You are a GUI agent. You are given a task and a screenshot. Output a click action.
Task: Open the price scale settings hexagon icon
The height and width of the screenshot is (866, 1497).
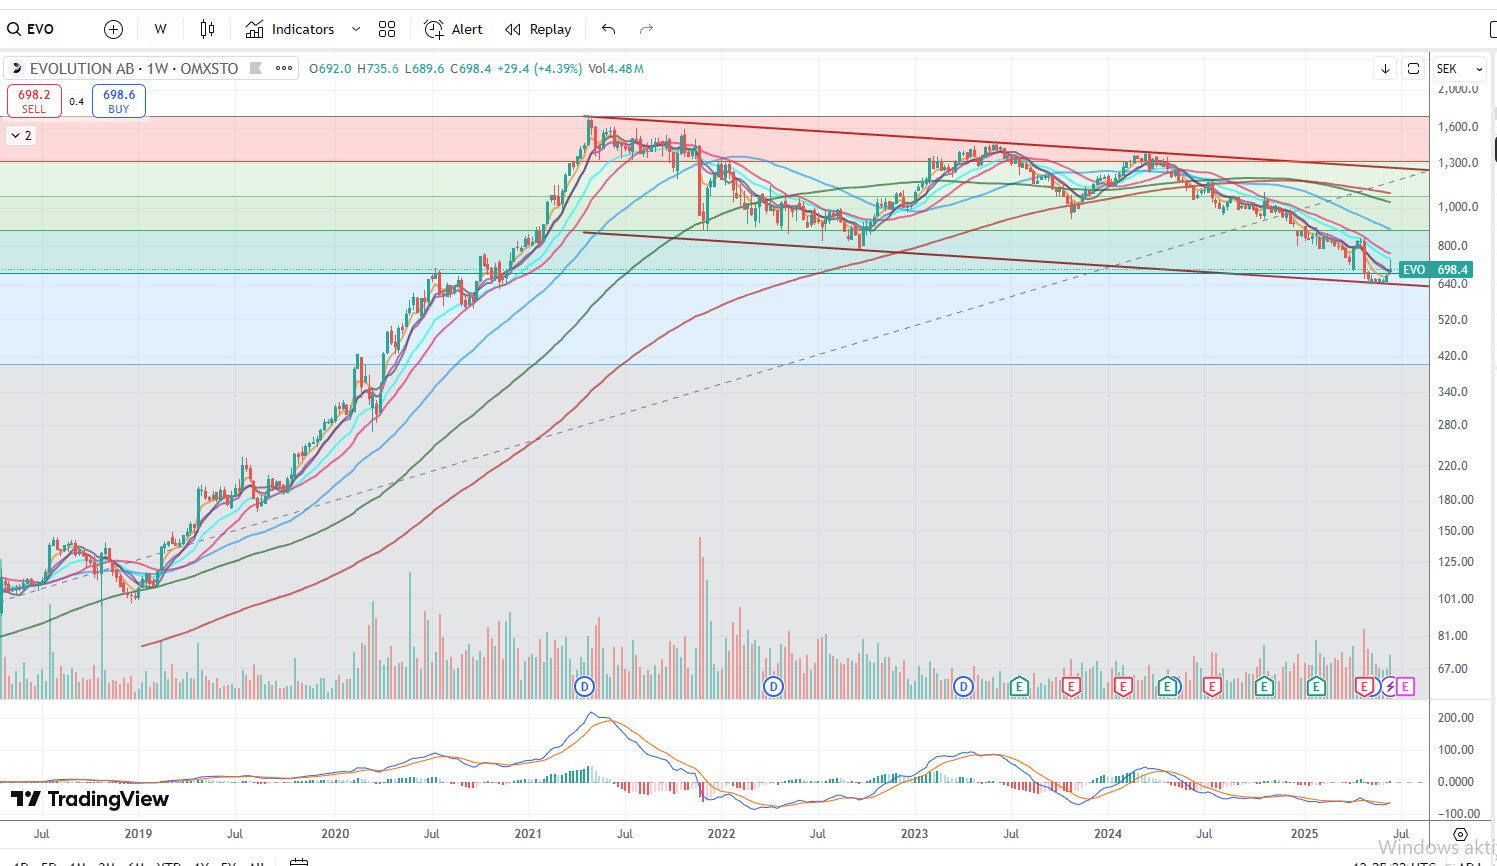1460,834
